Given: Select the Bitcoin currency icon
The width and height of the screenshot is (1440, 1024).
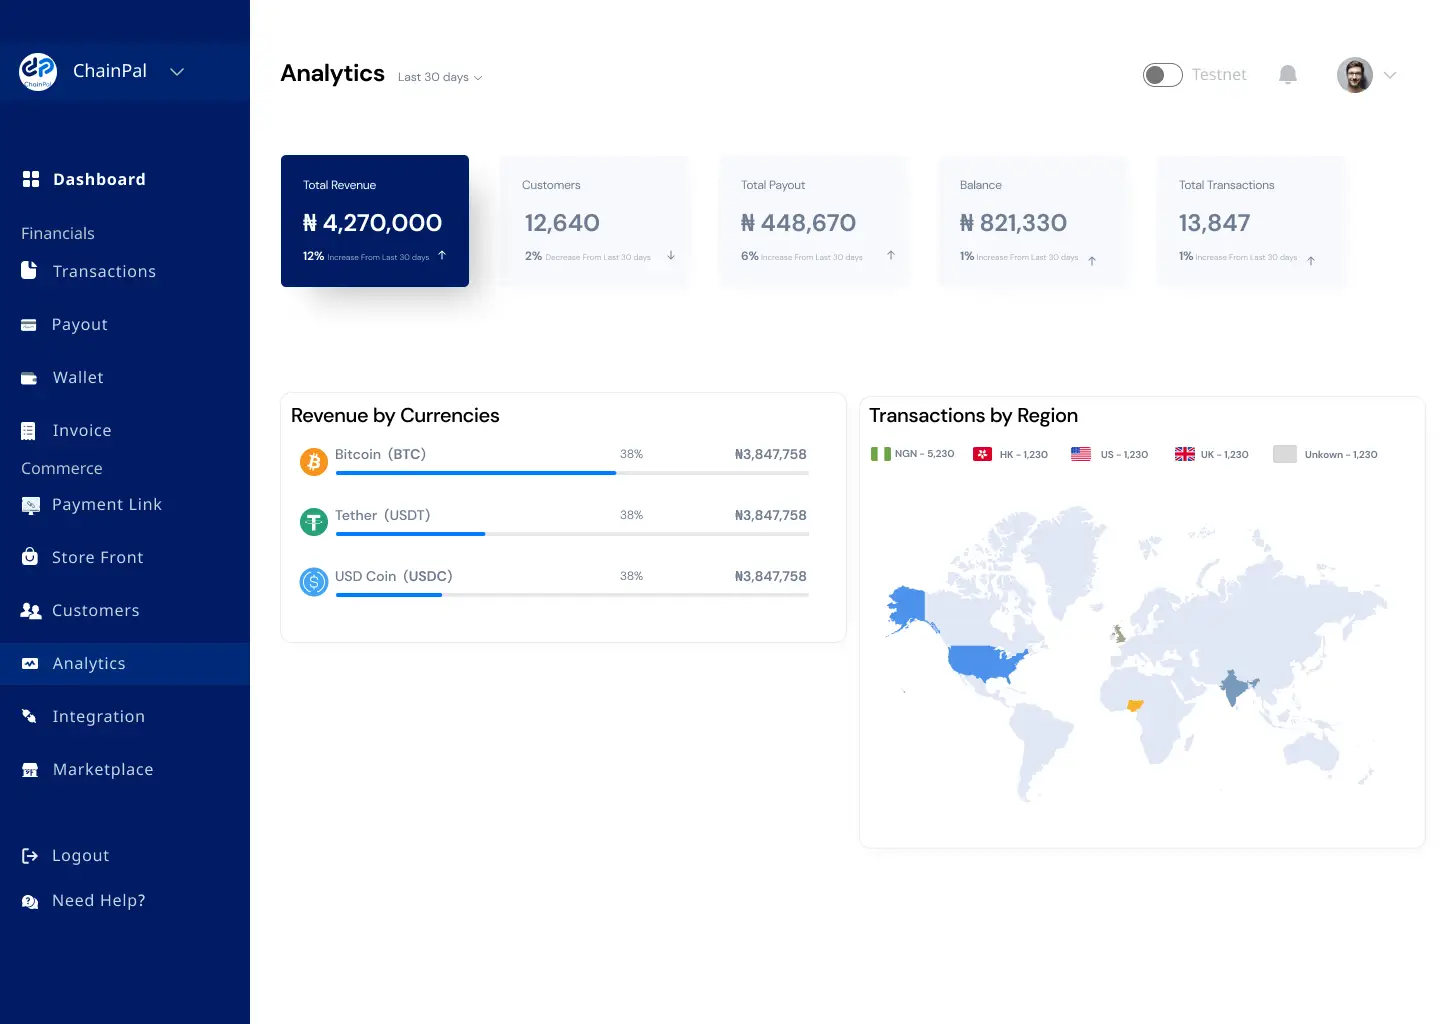Looking at the screenshot, I should pos(313,461).
